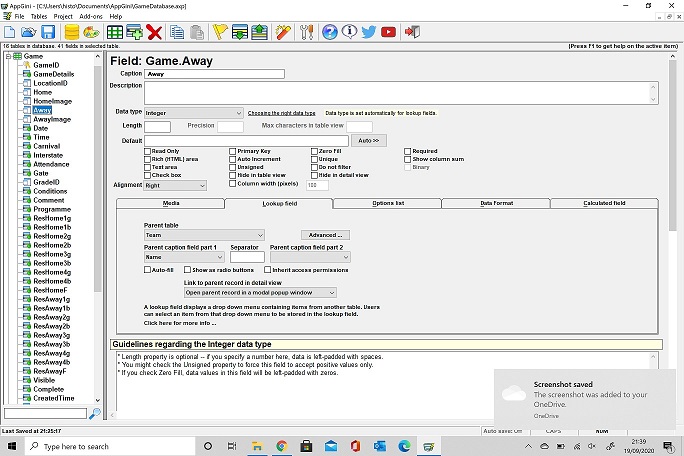The width and height of the screenshot is (684, 456).
Task: Check the Auto-fill checkbox
Action: [147, 270]
